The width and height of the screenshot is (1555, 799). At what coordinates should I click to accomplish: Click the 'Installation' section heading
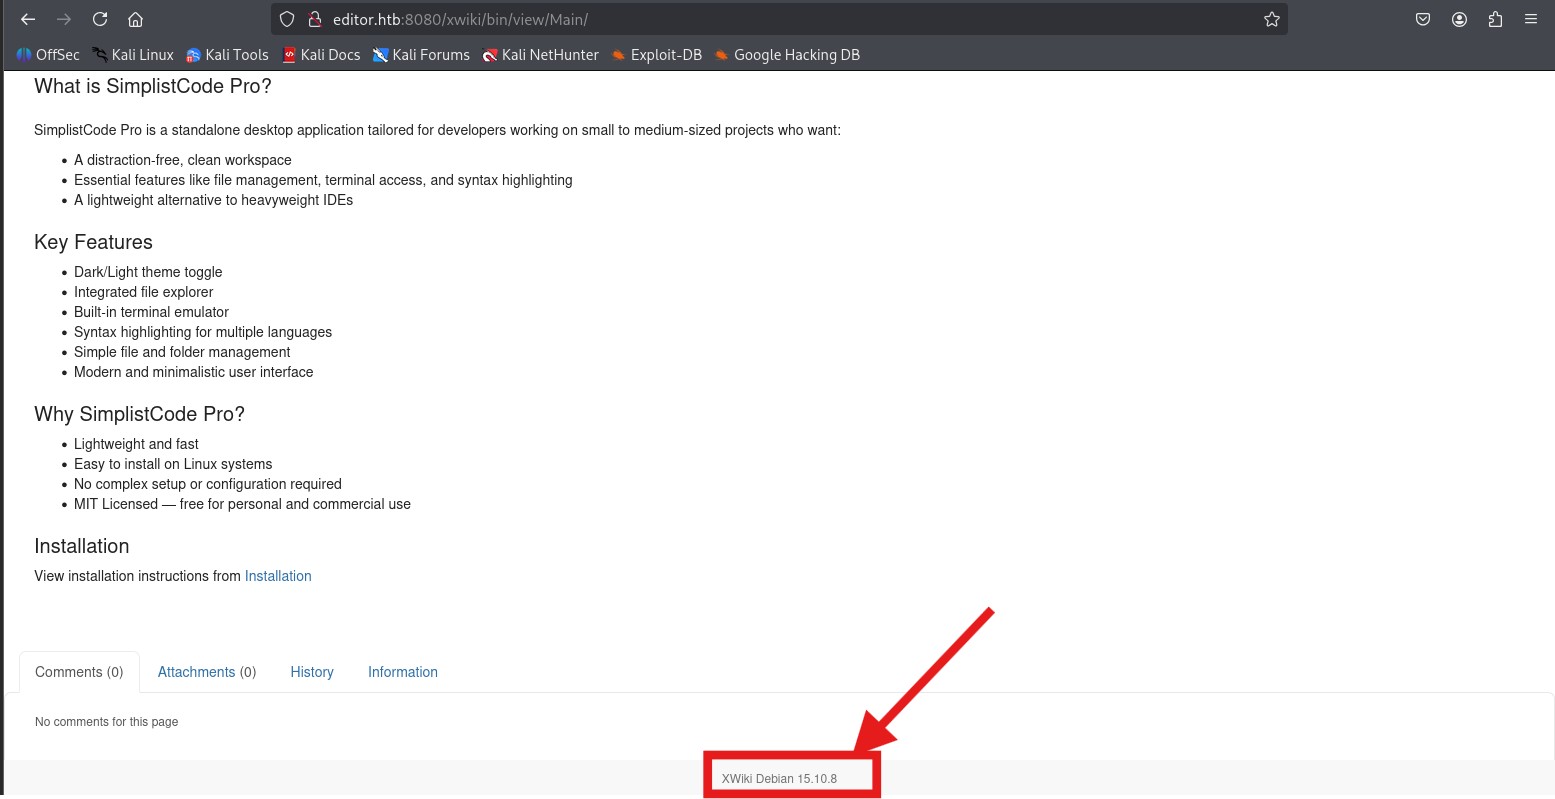82,546
